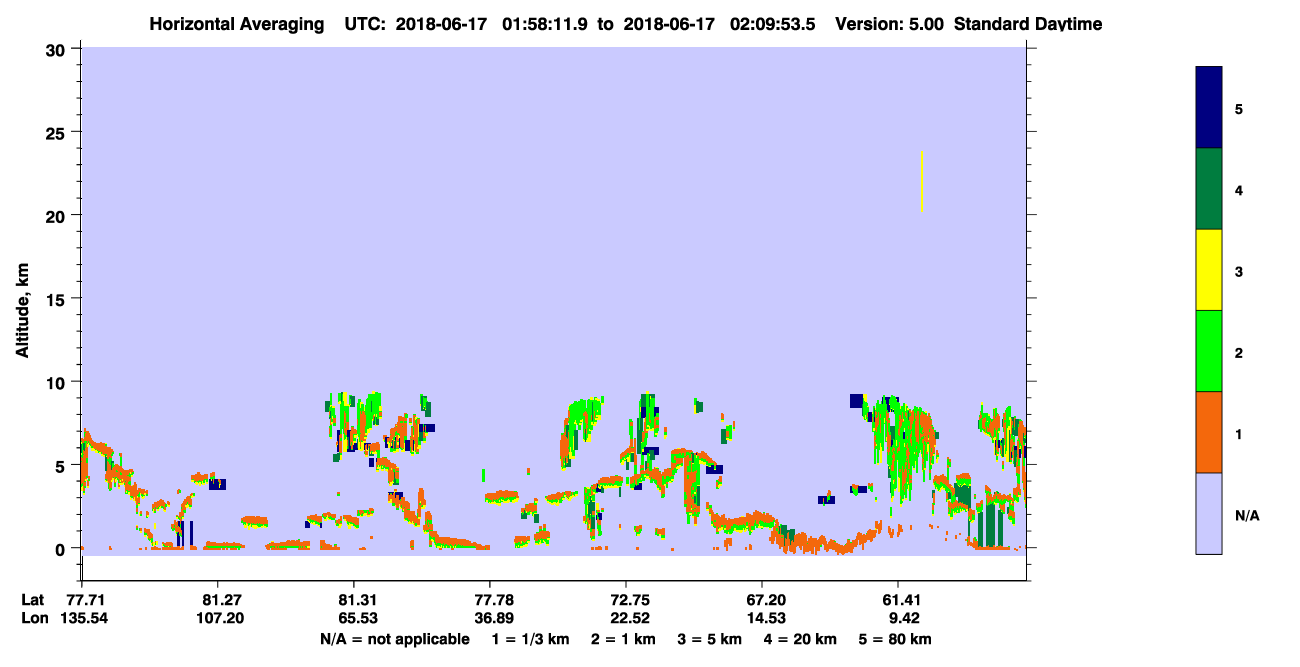Click the latitude value 77.78
Screen dimensions: 1300x667
click(489, 599)
